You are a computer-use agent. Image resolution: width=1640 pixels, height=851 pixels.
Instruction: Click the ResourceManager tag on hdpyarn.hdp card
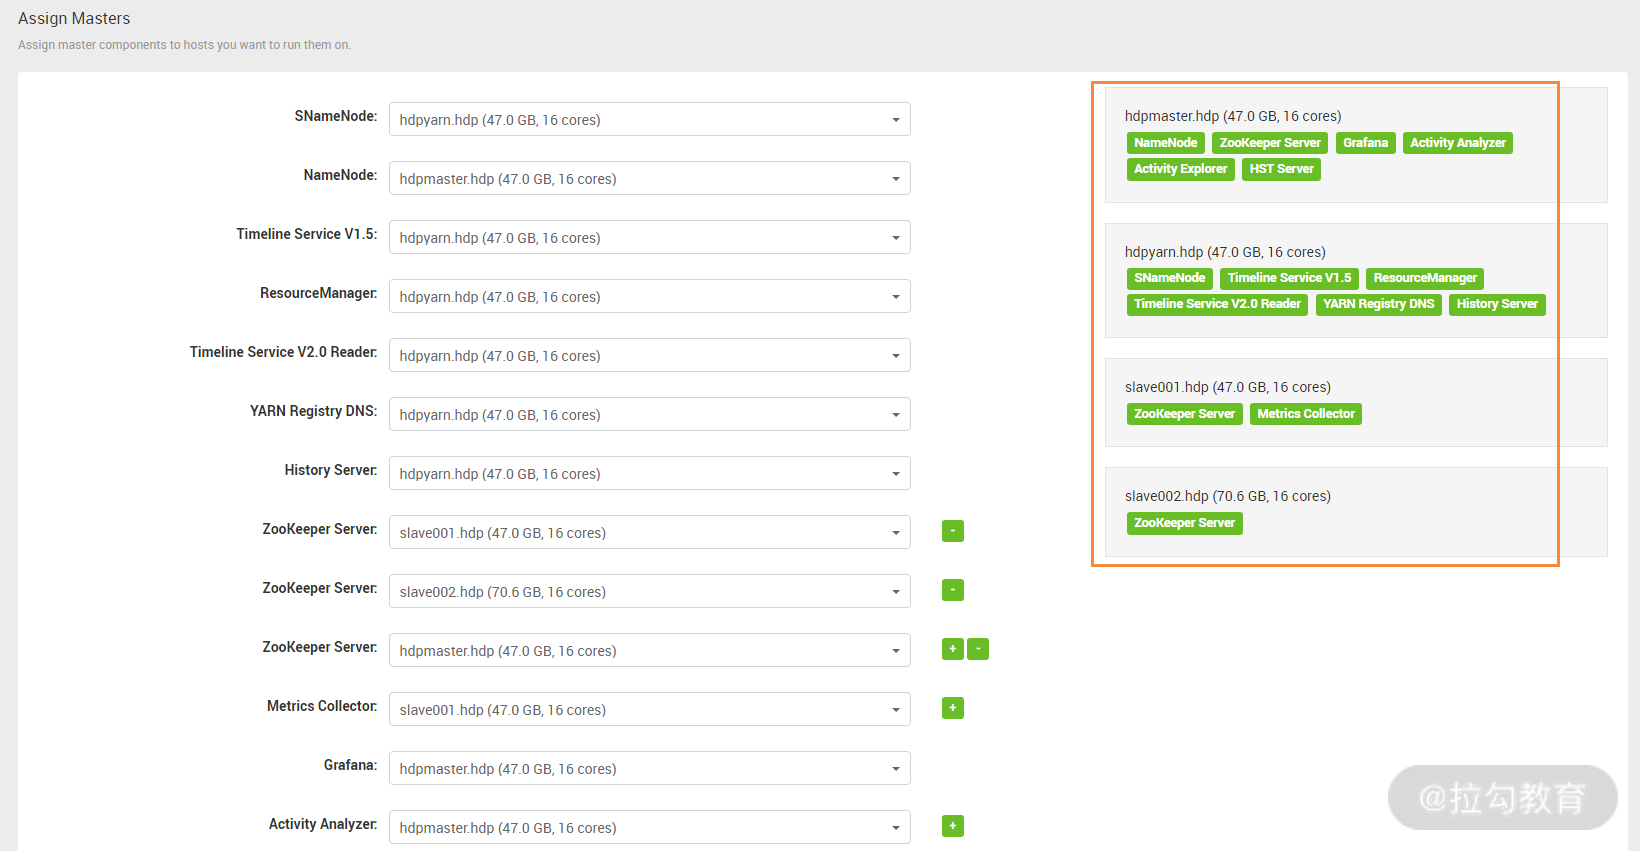point(1425,278)
